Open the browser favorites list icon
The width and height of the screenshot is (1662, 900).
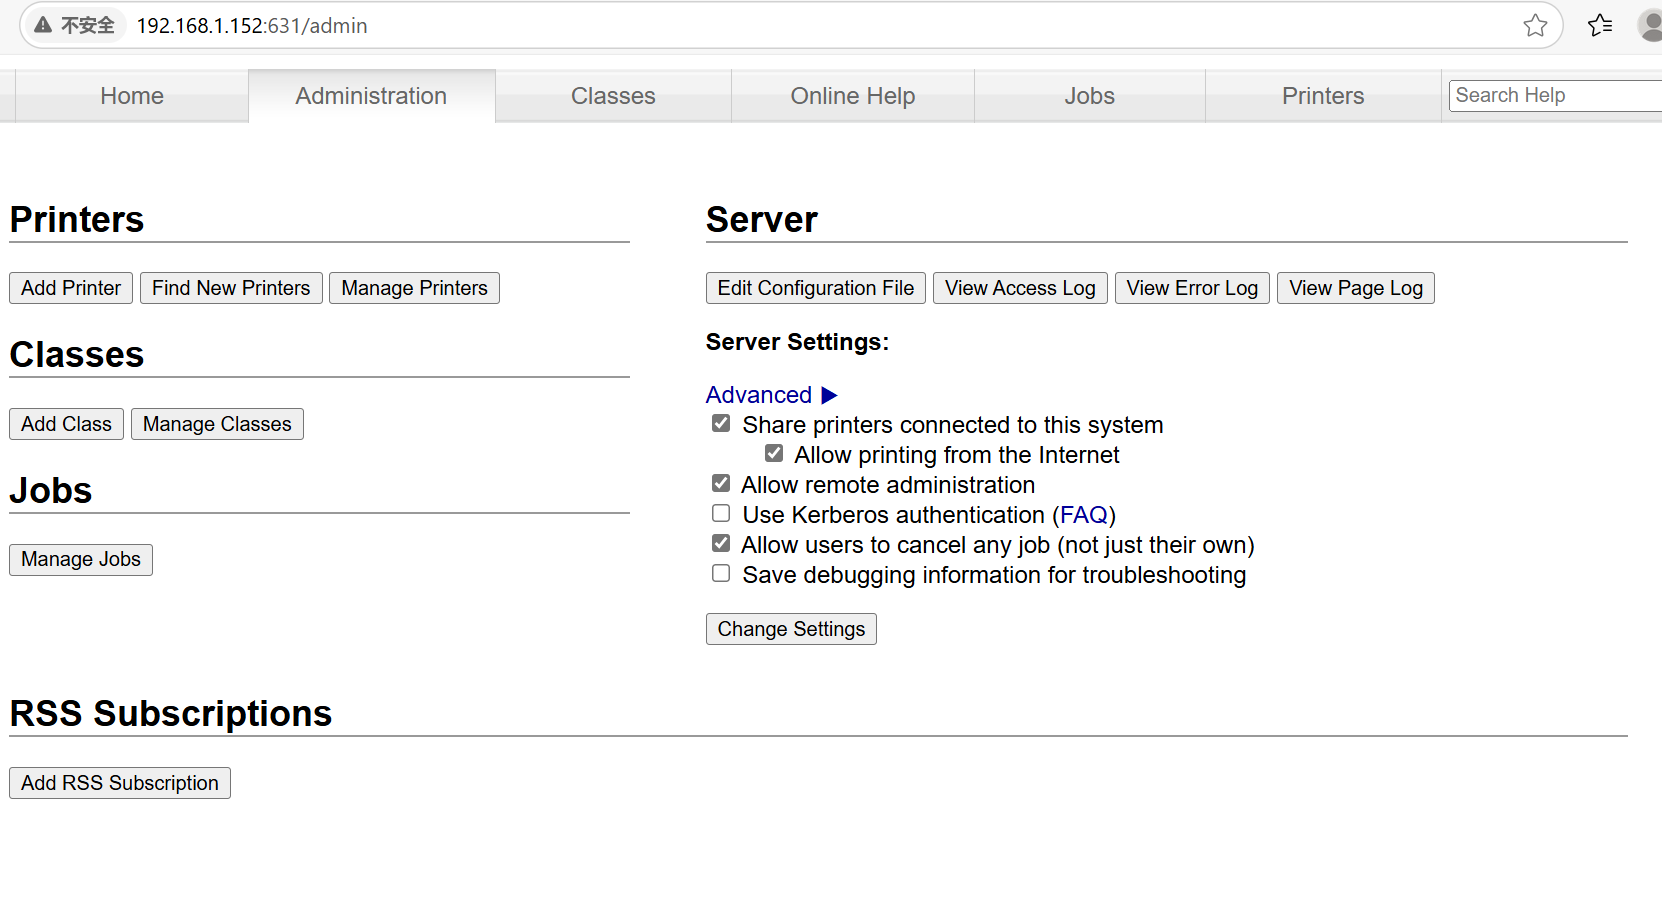pyautogui.click(x=1600, y=26)
